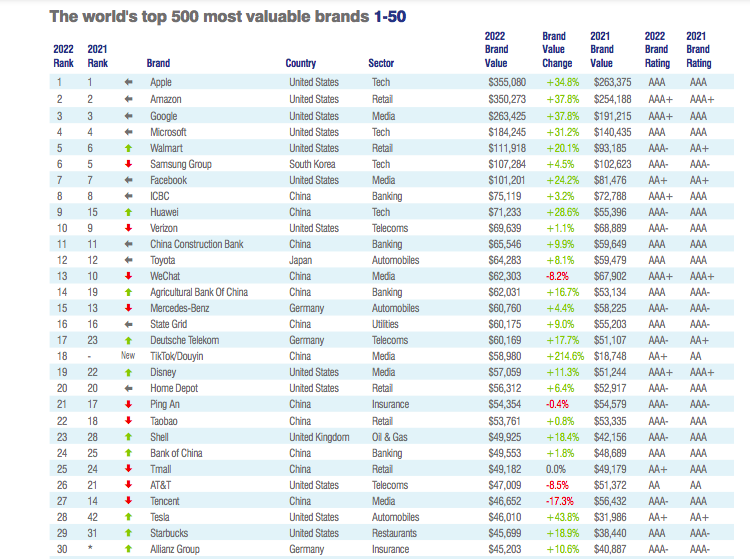This screenshot has width=750, height=559.
Task: Click the 0.0% change in Tmall row
Action: point(556,469)
